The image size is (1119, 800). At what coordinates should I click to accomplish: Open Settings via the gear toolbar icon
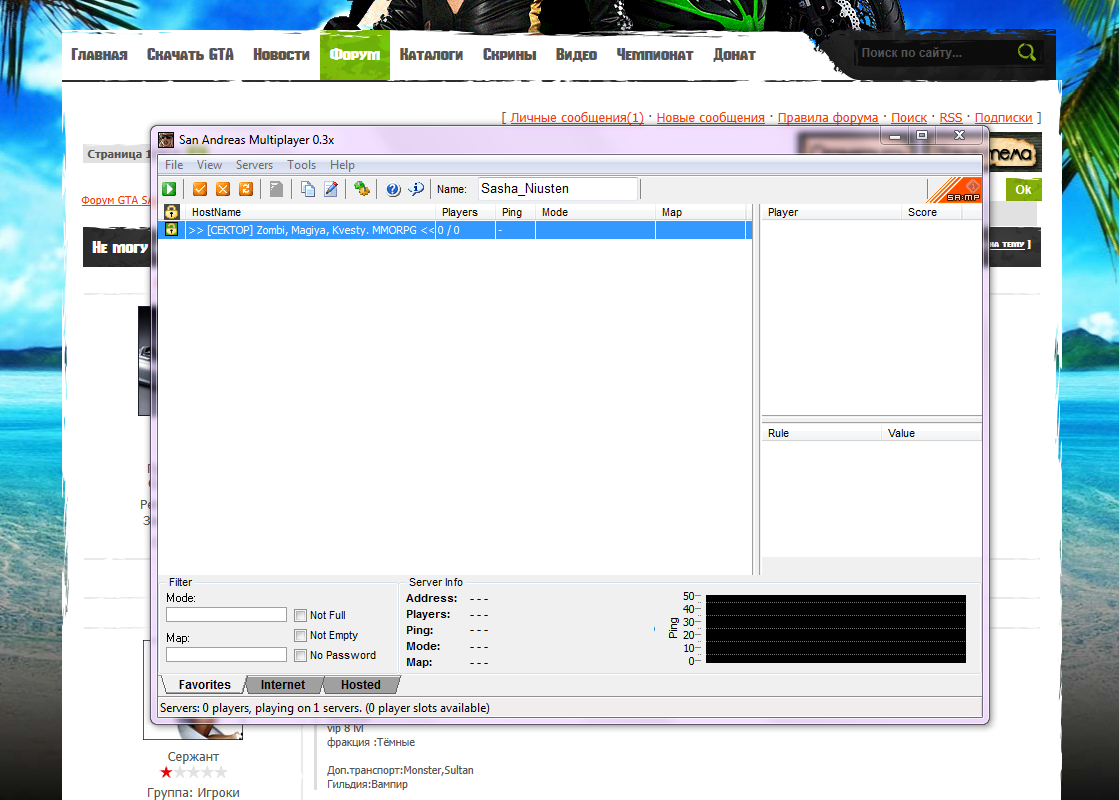coord(362,189)
